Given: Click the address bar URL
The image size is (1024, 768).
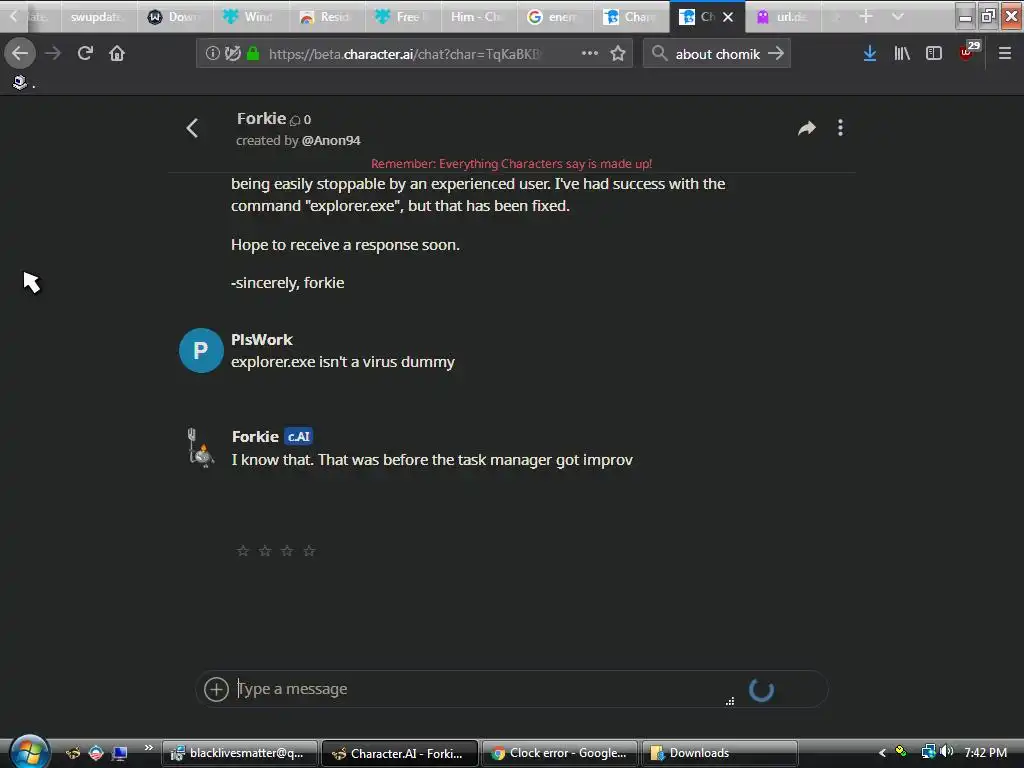Looking at the screenshot, I should coord(405,54).
